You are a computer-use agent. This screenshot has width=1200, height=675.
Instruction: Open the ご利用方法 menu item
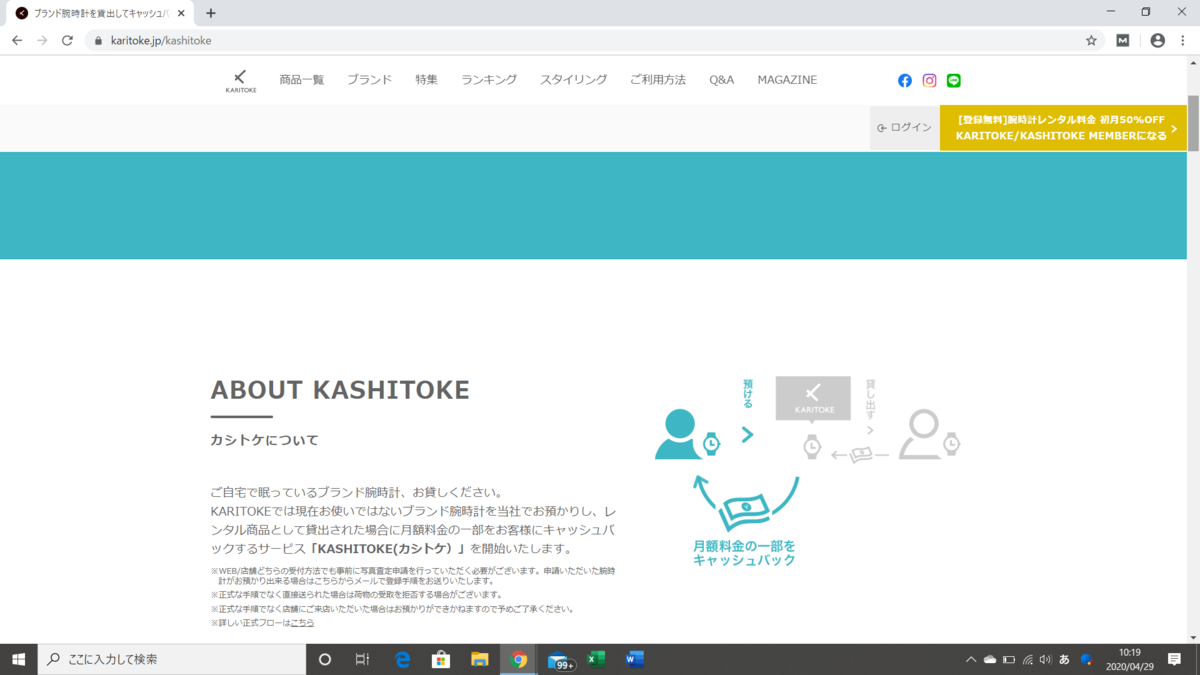658,80
